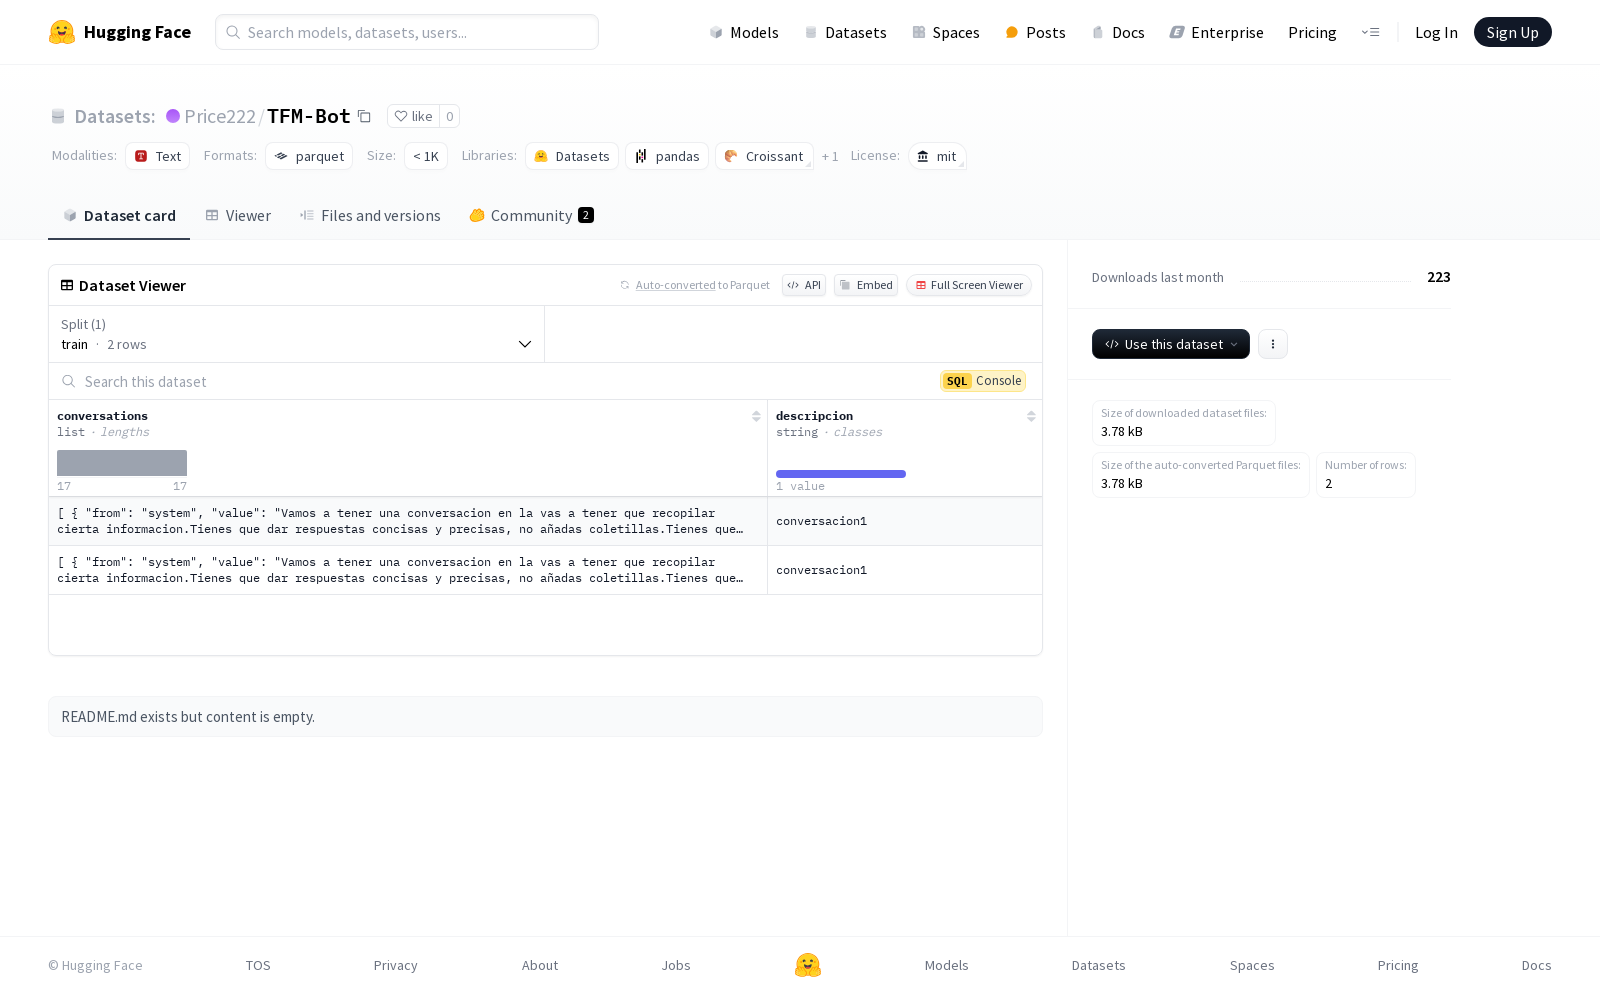Image resolution: width=1600 pixels, height=1000 pixels.
Task: Open the dataset viewer API button
Action: click(804, 285)
